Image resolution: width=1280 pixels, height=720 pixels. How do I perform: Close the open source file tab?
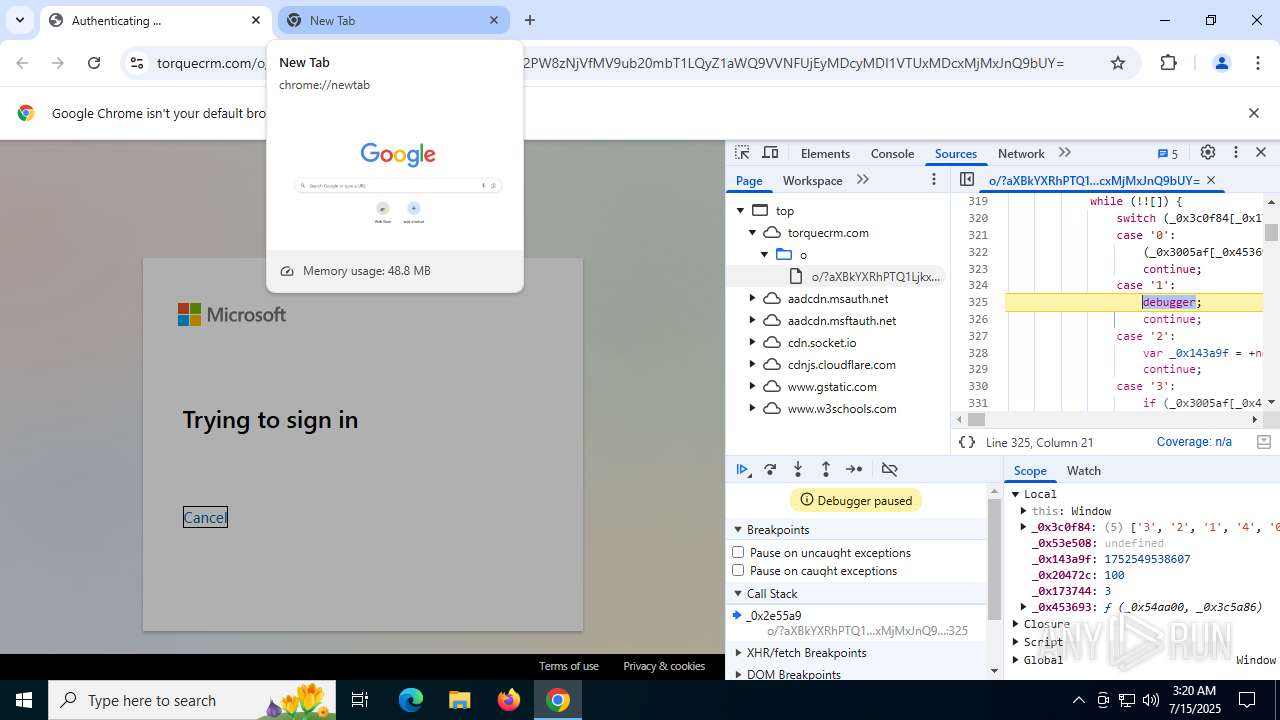[1211, 181]
